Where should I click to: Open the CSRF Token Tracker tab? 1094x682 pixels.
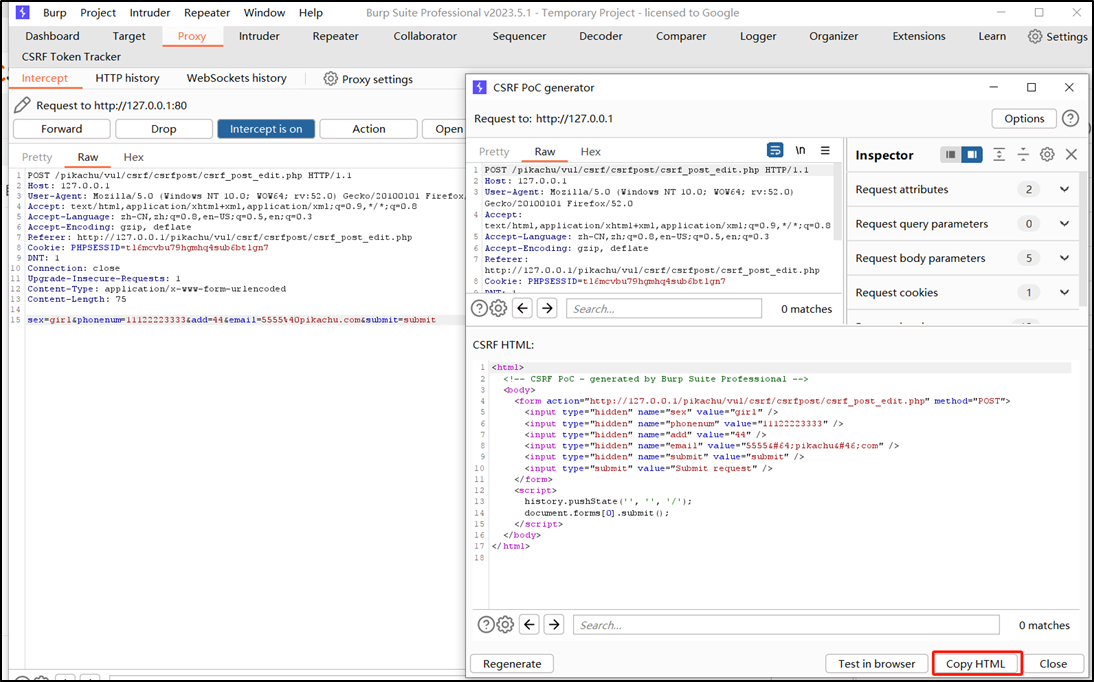(x=71, y=57)
